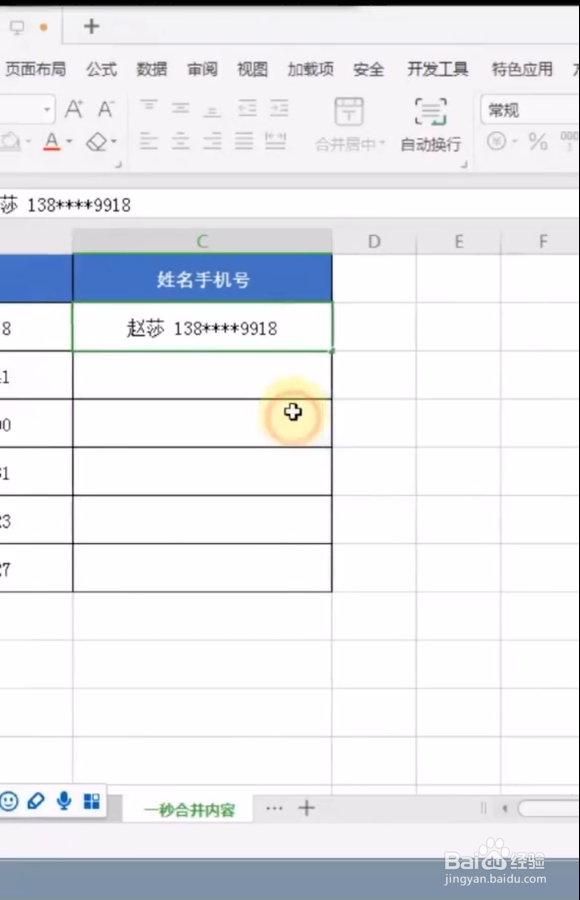Image resolution: width=580 pixels, height=900 pixels.
Task: Select column C header
Action: point(202,241)
